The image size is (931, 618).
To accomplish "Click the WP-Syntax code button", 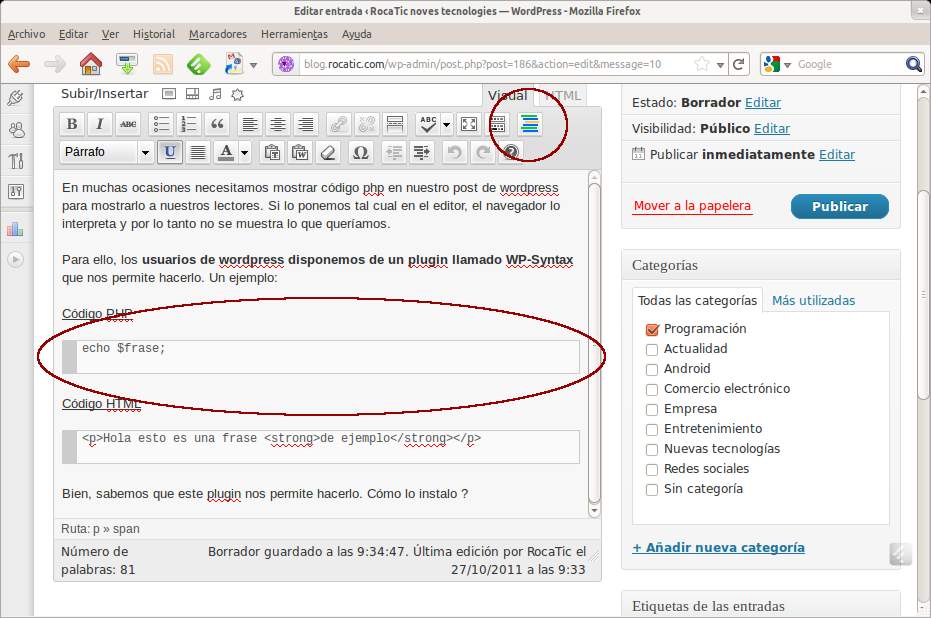I will click(x=530, y=124).
